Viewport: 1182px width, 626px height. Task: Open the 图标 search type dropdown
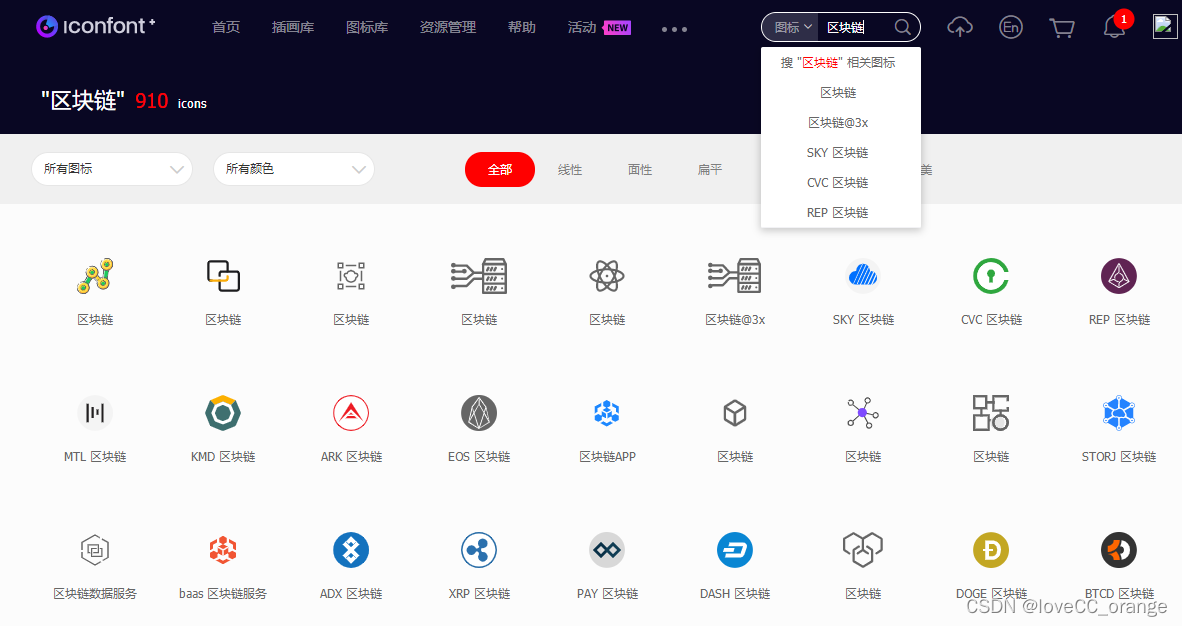point(792,28)
